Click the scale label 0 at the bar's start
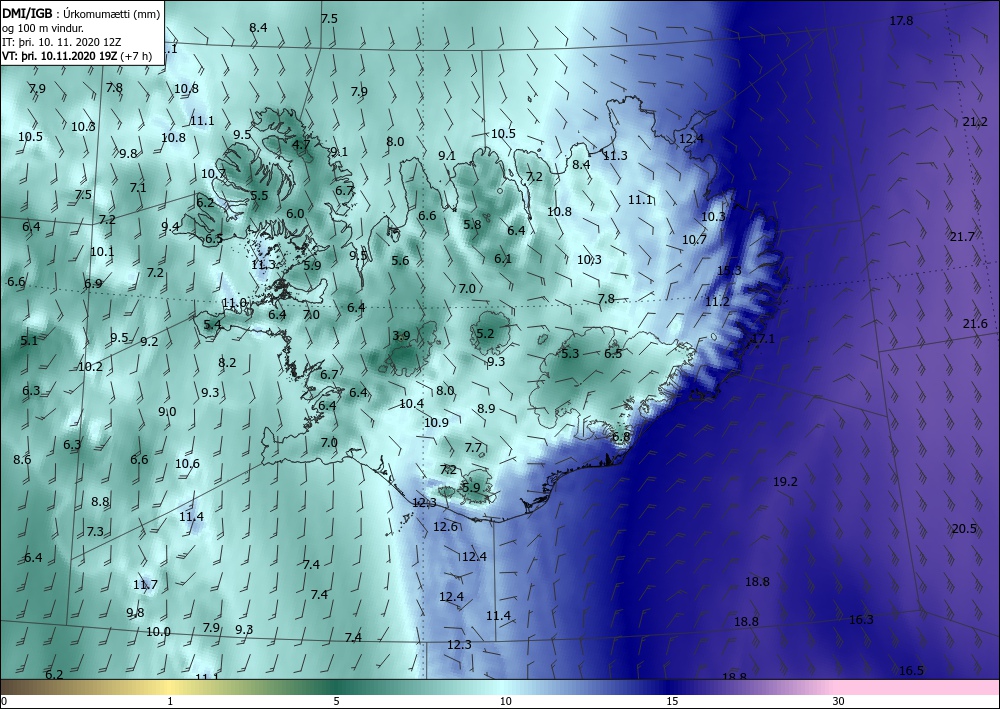Image resolution: width=1000 pixels, height=709 pixels. pyautogui.click(x=4, y=701)
